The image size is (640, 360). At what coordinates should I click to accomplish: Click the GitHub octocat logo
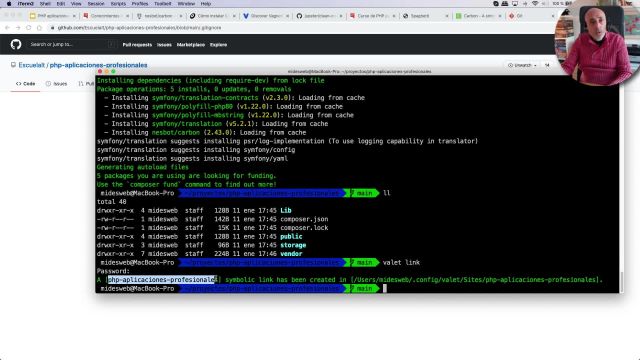tap(16, 44)
